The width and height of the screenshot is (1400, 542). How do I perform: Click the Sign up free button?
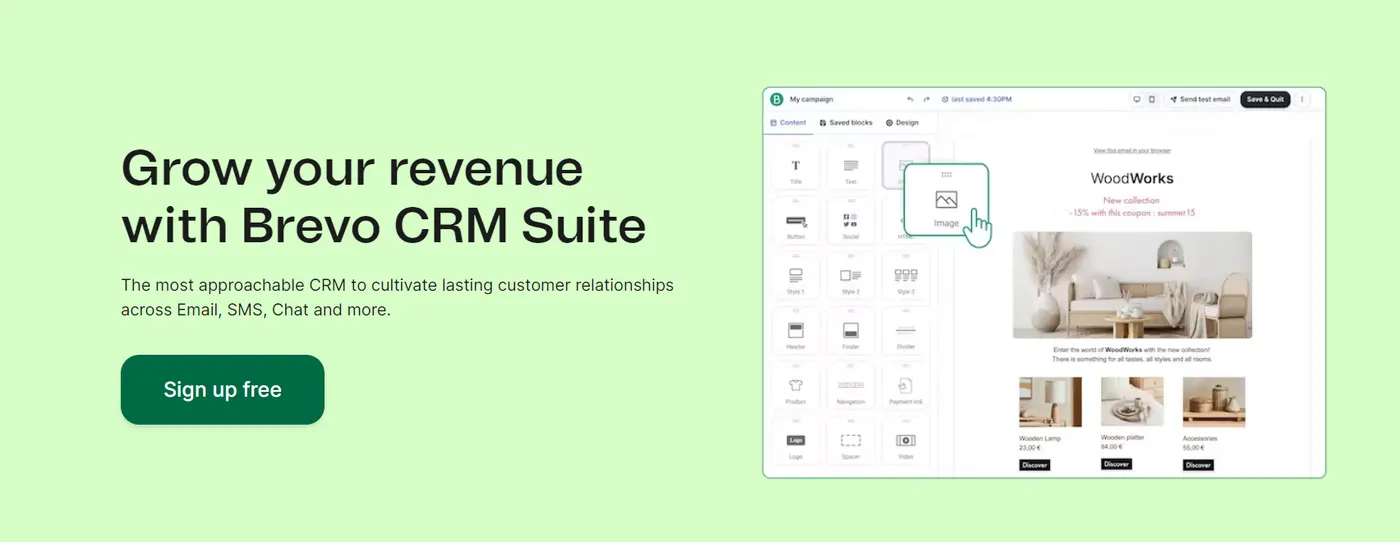[x=222, y=389]
